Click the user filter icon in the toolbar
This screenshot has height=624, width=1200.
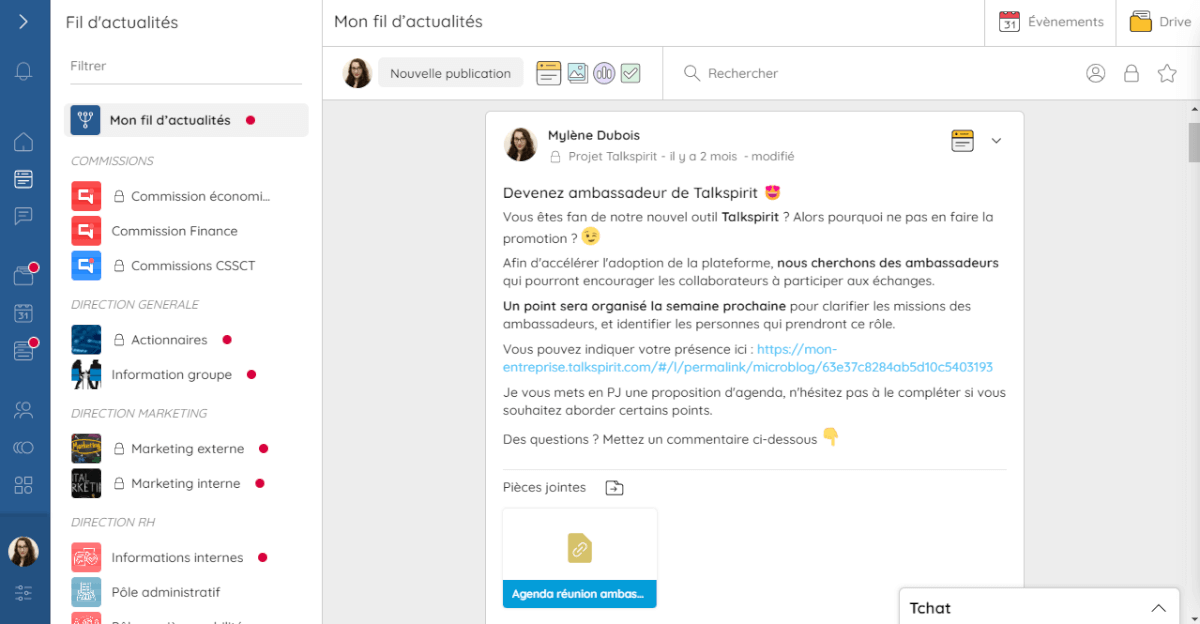(1096, 73)
